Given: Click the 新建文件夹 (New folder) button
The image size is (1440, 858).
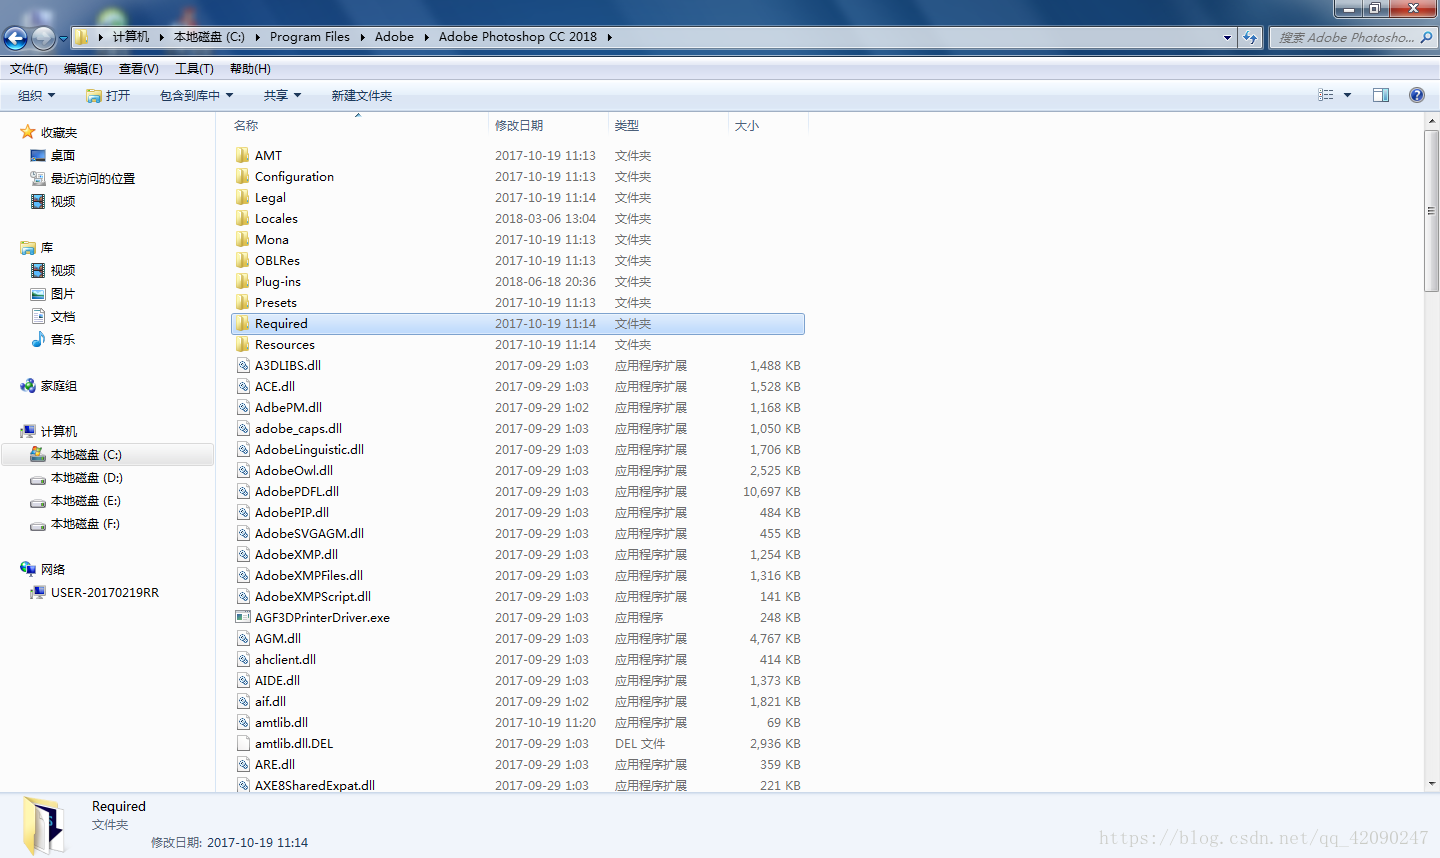Looking at the screenshot, I should coord(362,95).
